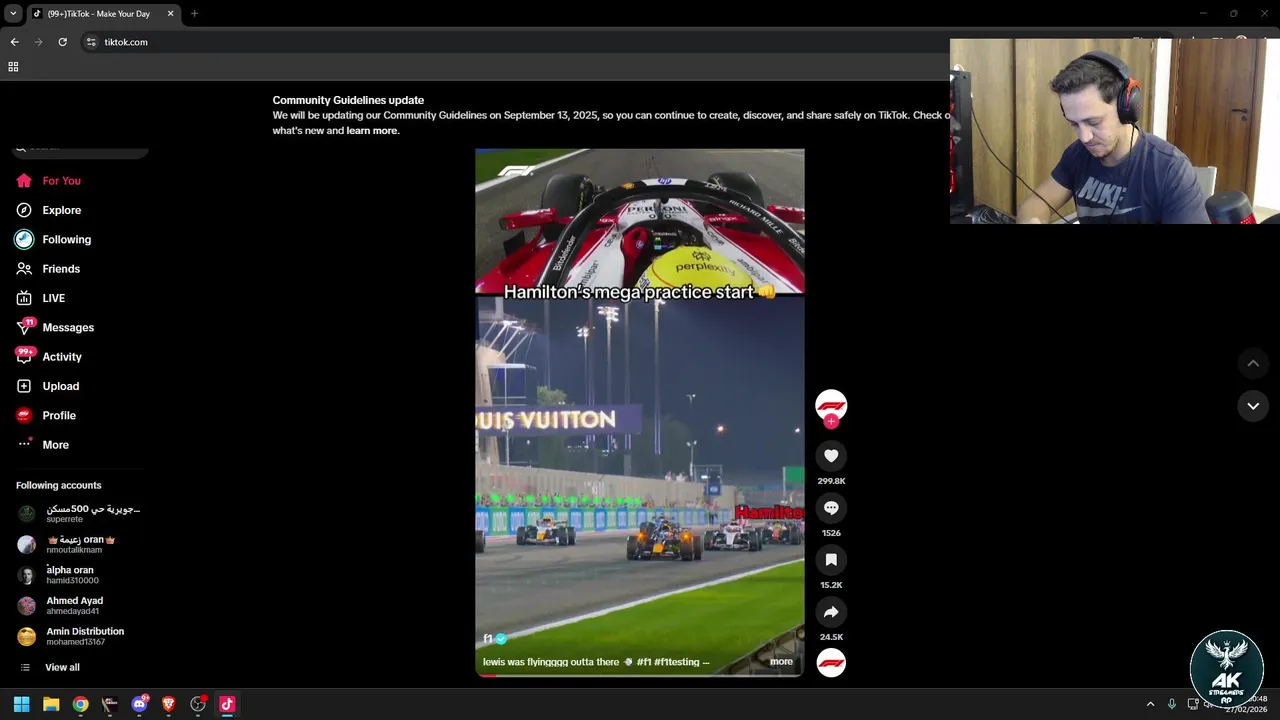Open comments with 1526 count
The image size is (1280, 720).
pos(831,508)
